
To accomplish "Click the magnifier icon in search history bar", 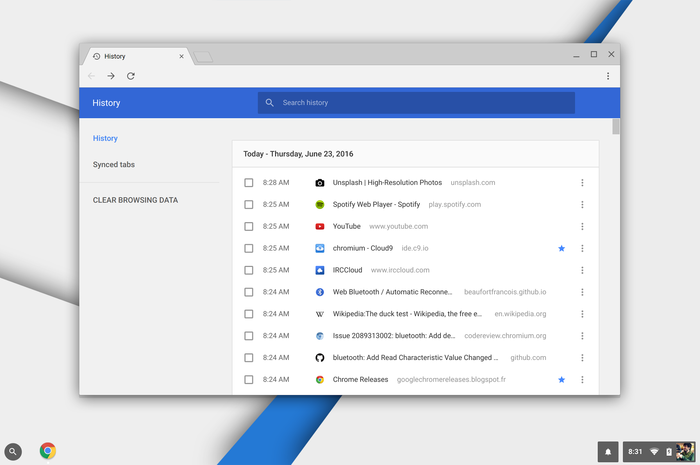I will pyautogui.click(x=269, y=103).
